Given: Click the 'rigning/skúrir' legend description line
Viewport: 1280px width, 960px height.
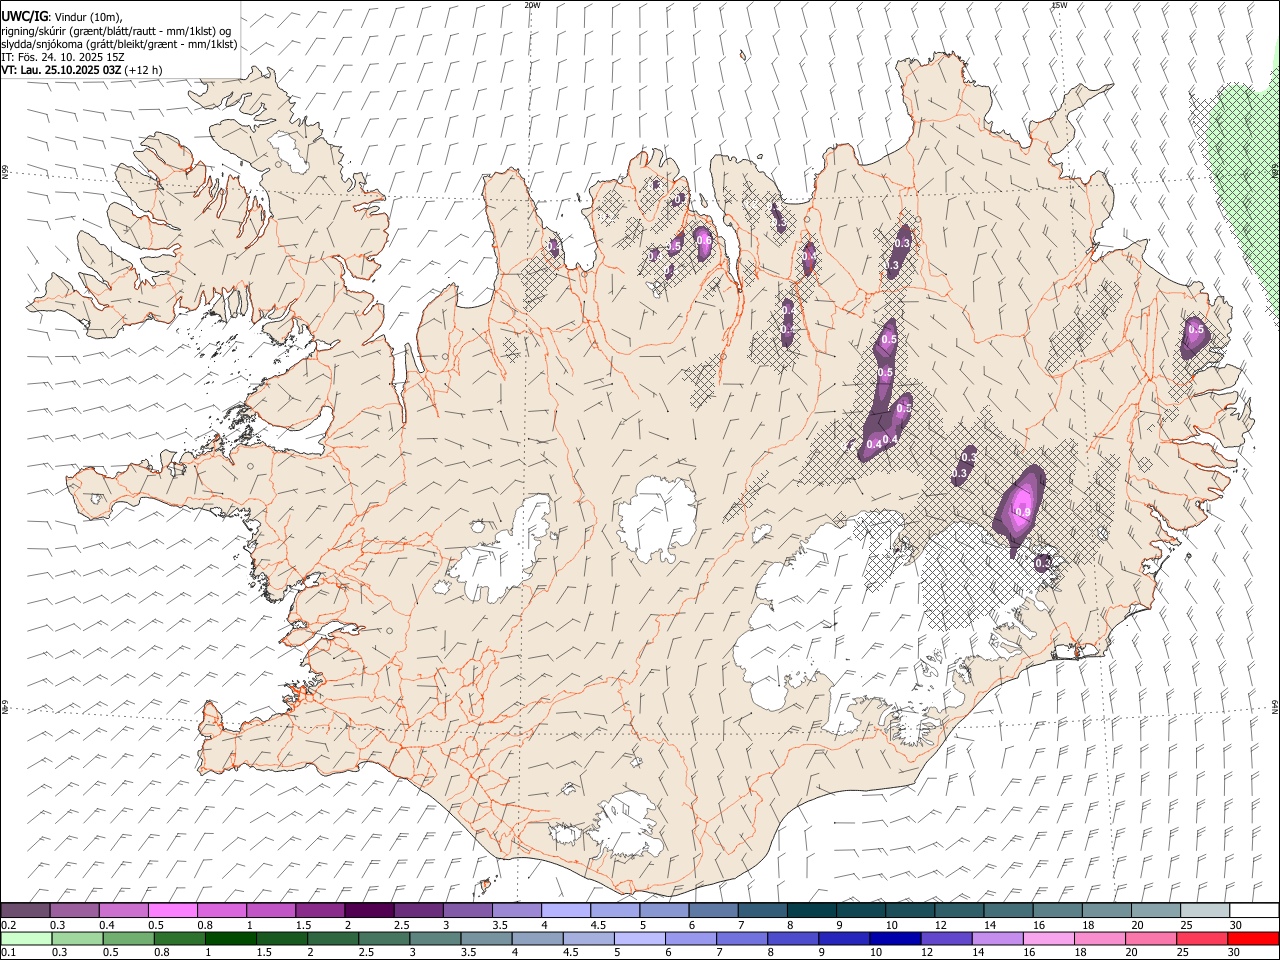Looking at the screenshot, I should tap(116, 31).
